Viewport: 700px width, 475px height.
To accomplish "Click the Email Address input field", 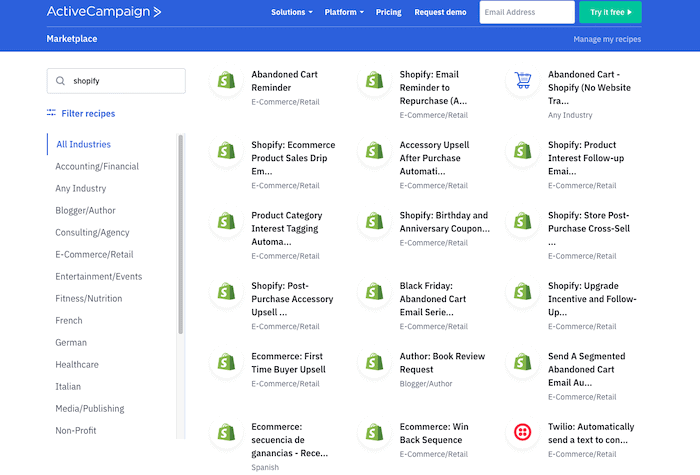I will click(527, 12).
